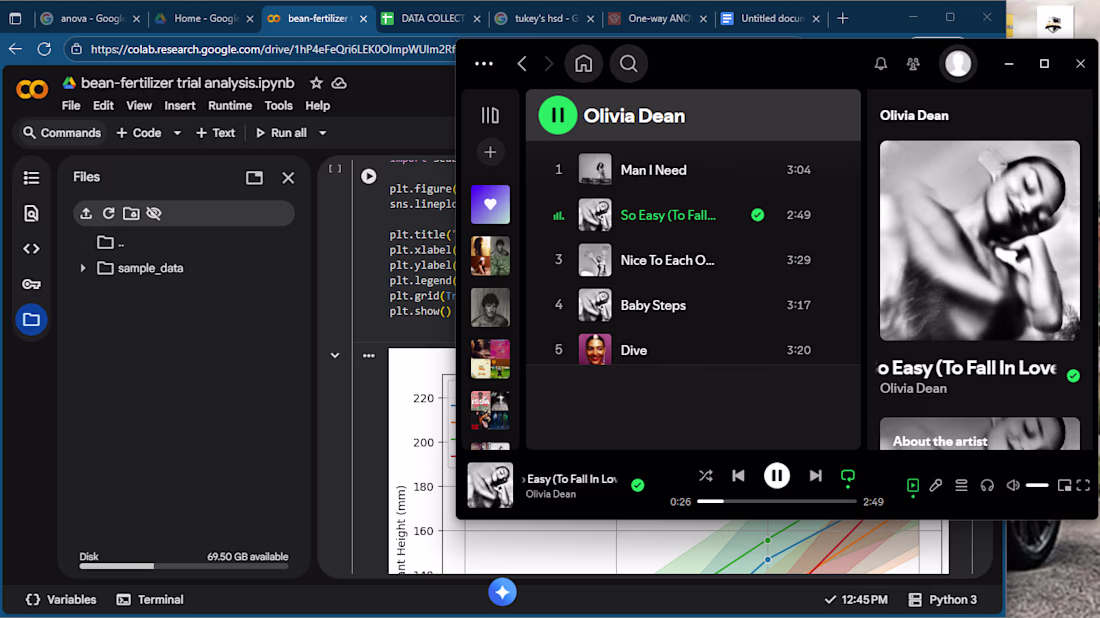Go to Spotify Home icon
Image resolution: width=1100 pixels, height=618 pixels.
(583, 64)
